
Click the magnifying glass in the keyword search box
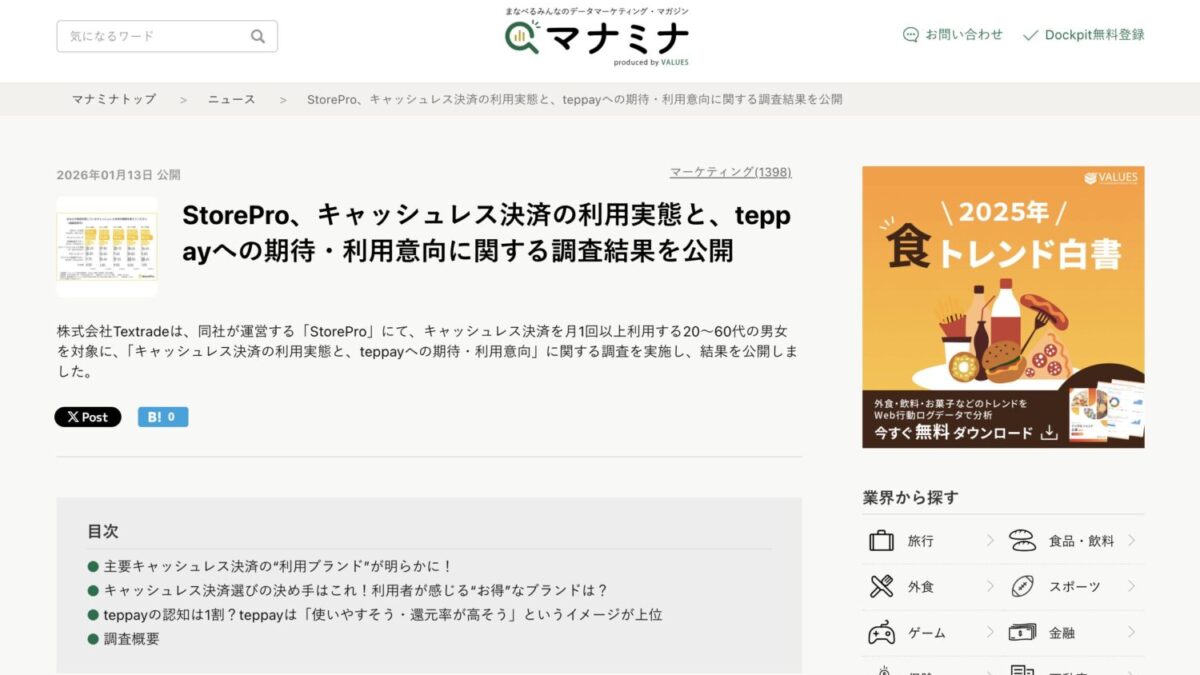click(x=258, y=35)
